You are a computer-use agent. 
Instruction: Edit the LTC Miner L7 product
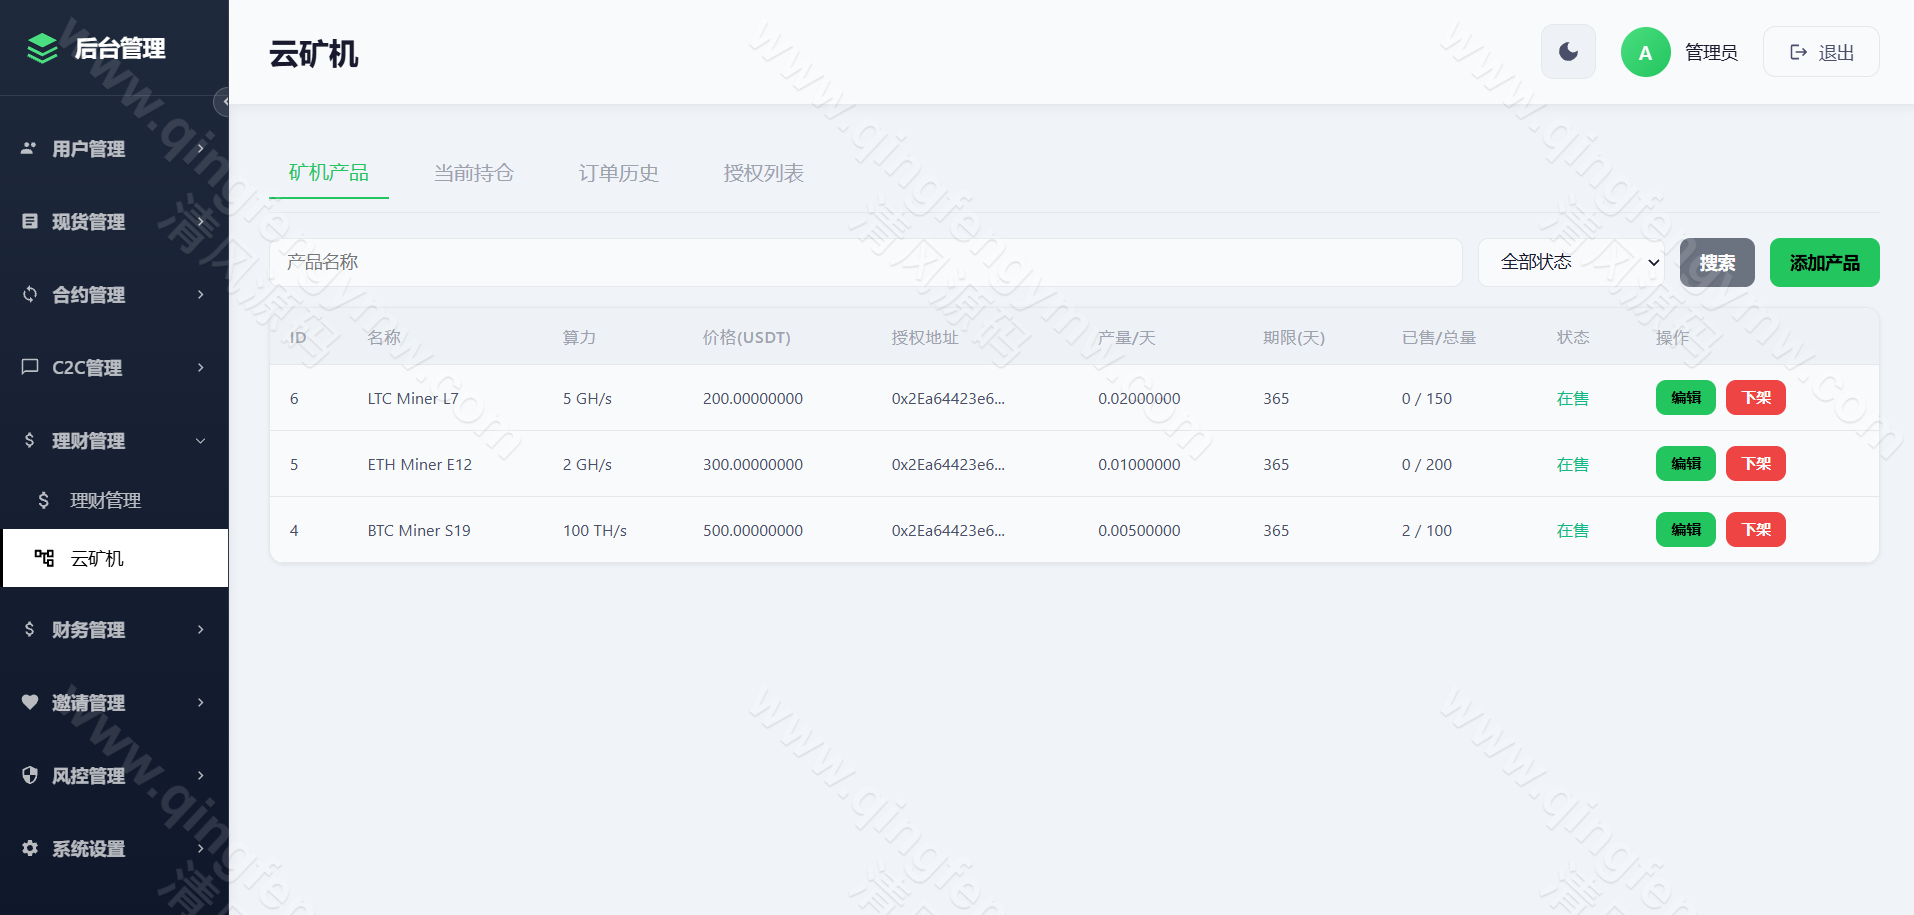(1686, 398)
